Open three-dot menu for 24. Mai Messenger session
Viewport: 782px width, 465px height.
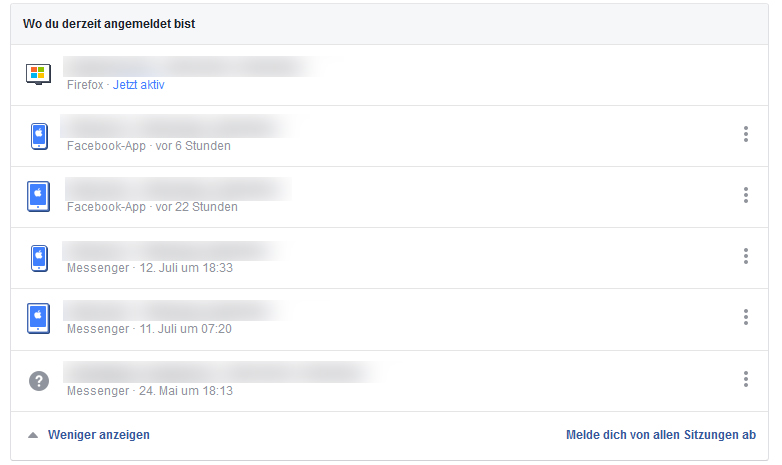tap(746, 379)
